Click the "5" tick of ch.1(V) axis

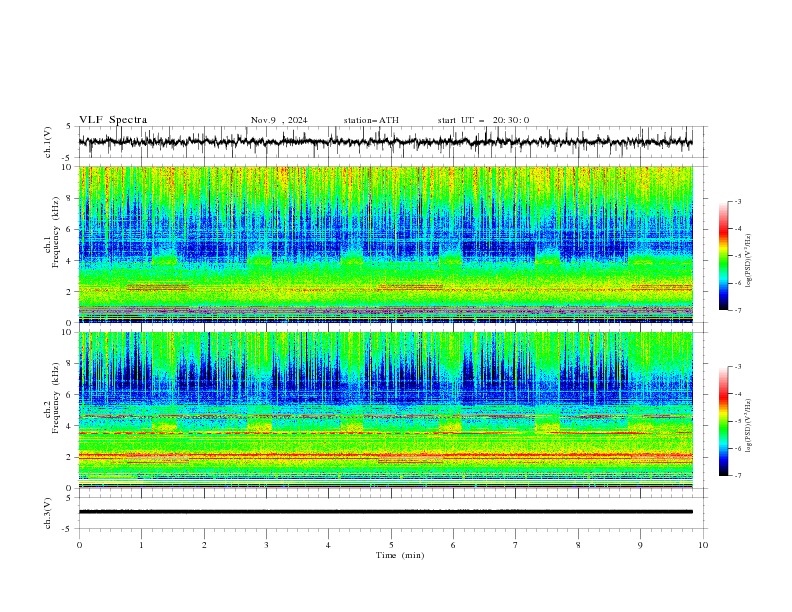[x=71, y=127]
